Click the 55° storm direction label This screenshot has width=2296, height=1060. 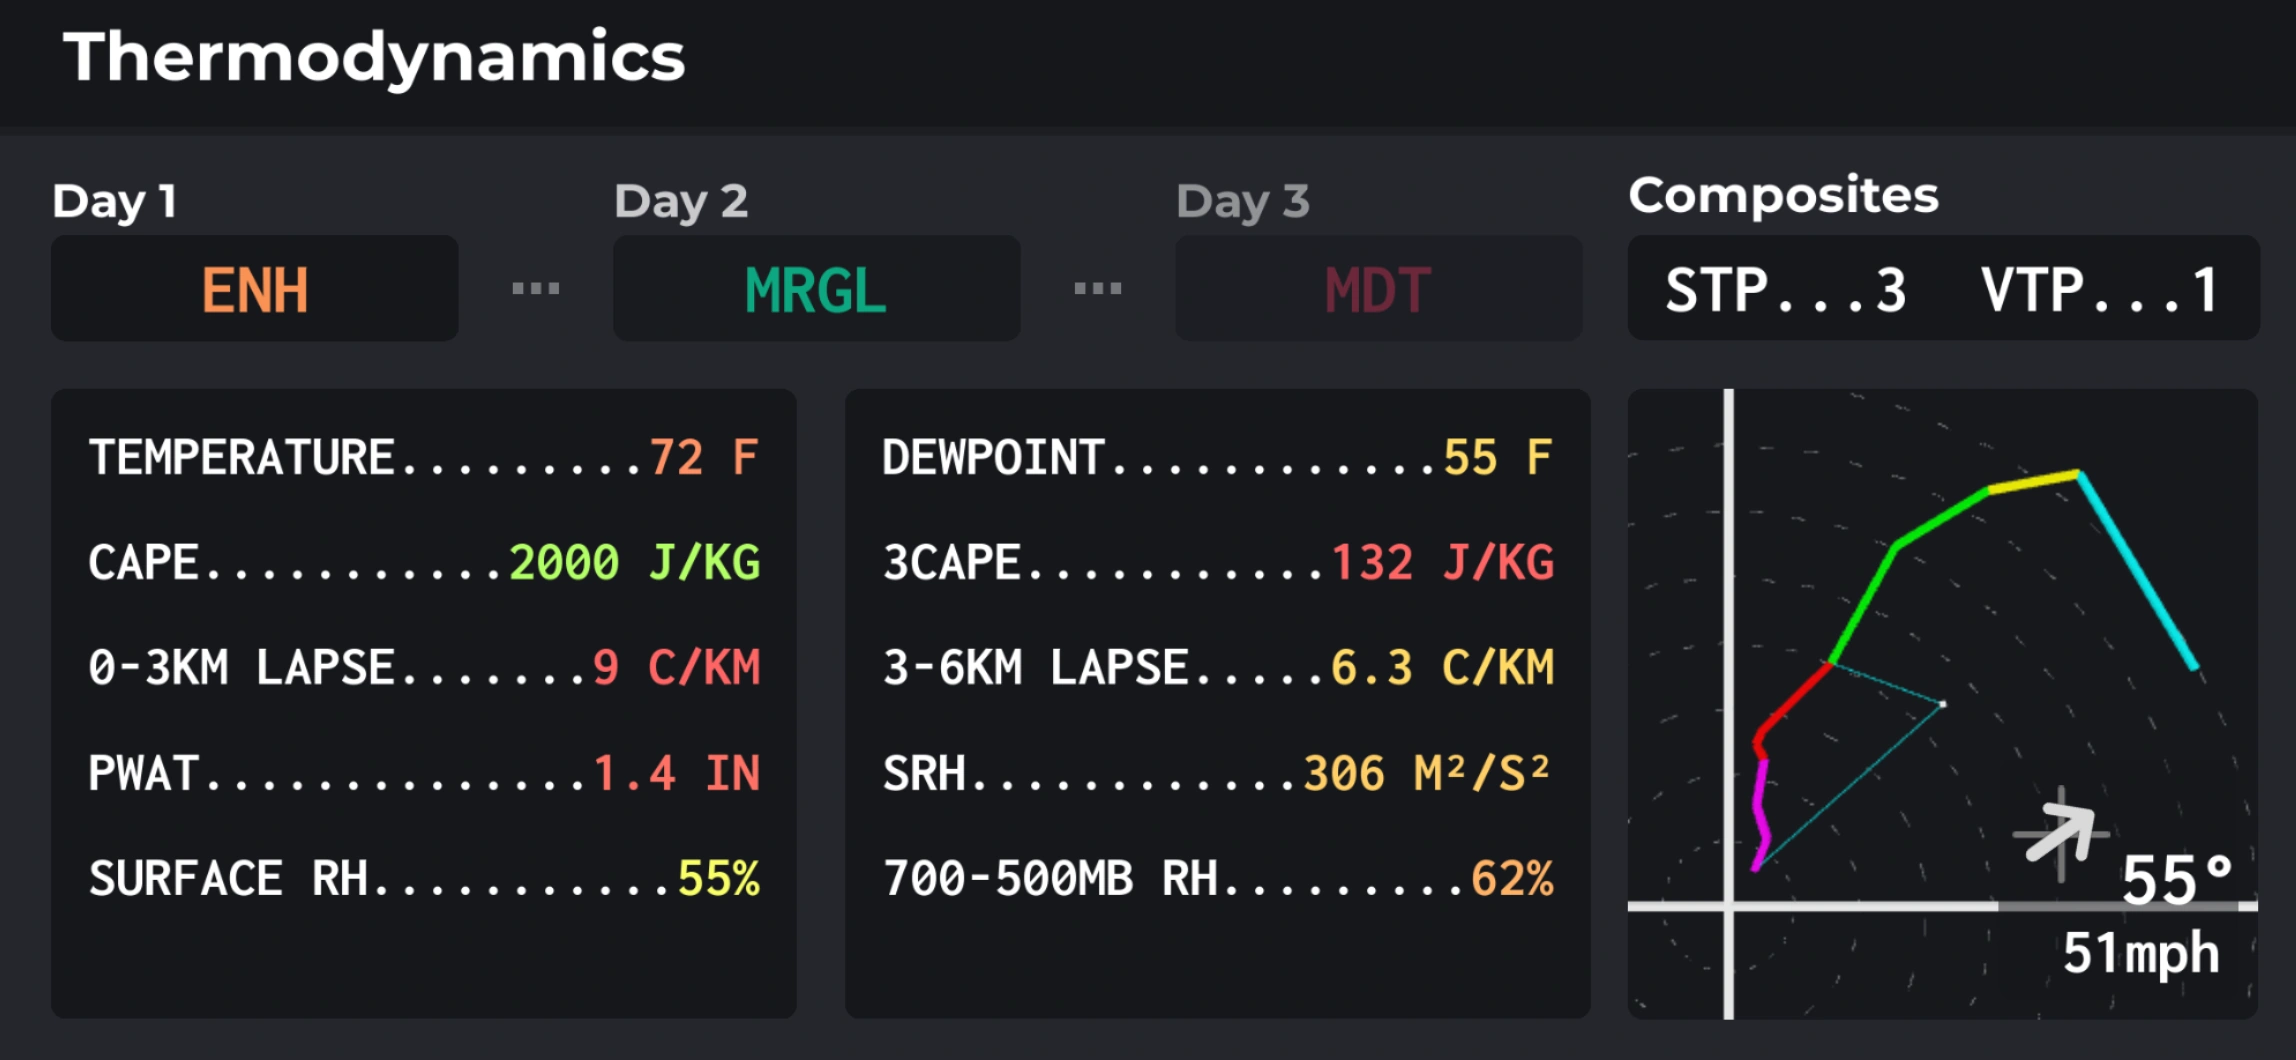2176,879
